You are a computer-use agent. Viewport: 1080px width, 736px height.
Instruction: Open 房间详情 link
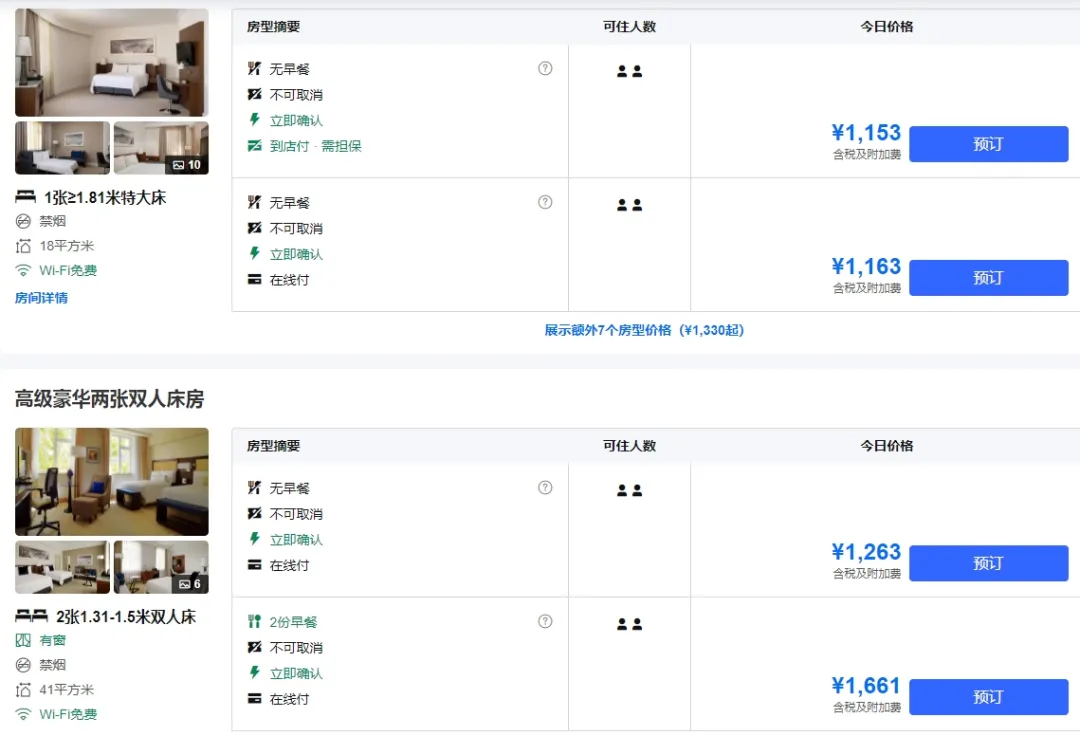[x=41, y=298]
